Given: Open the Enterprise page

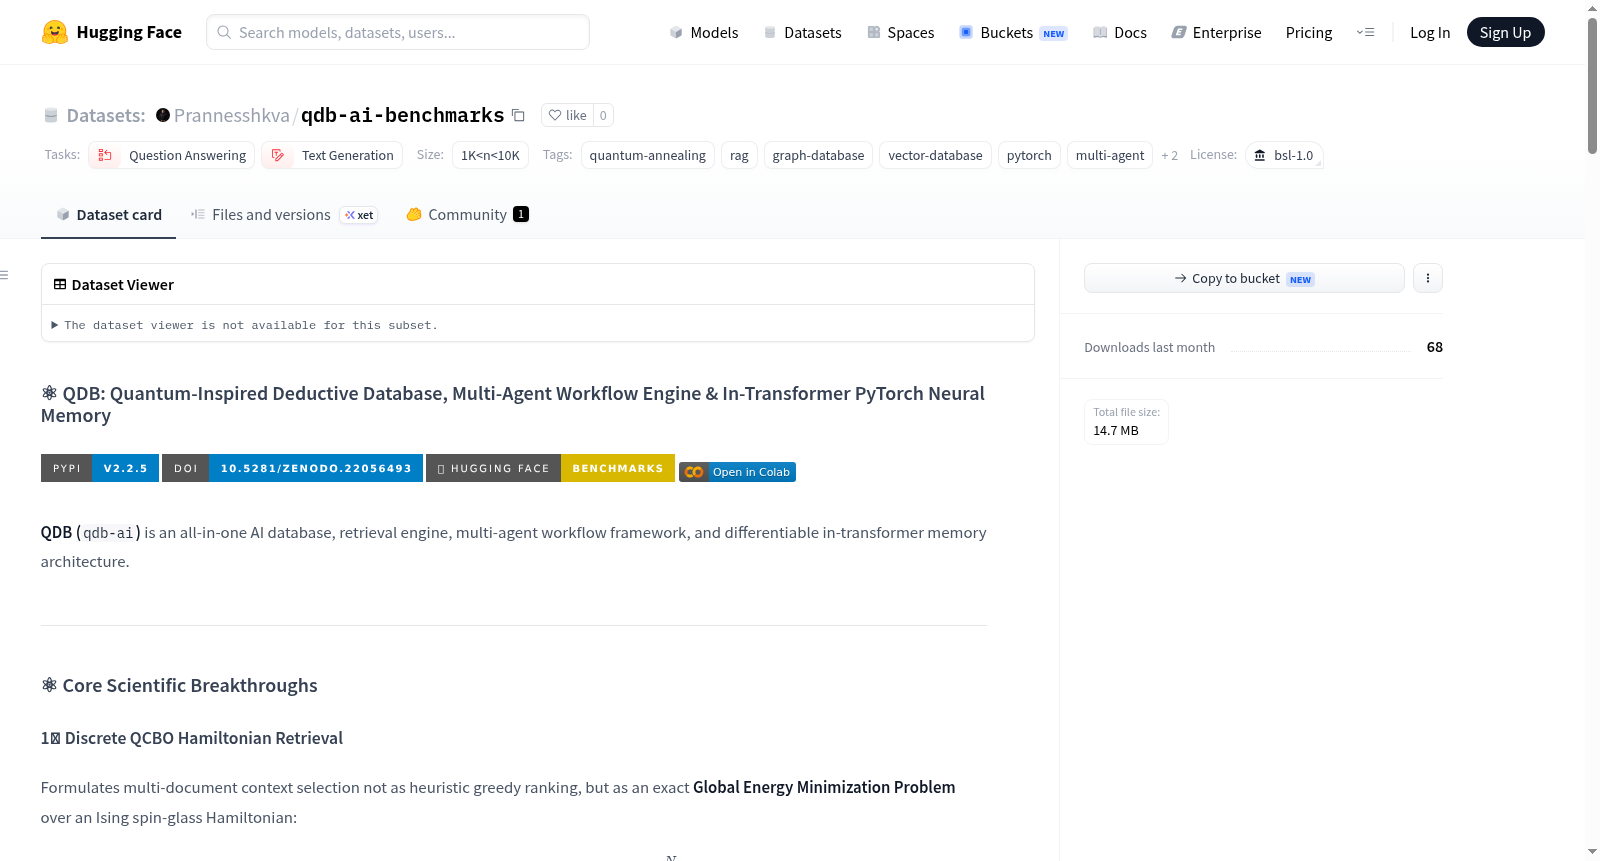Looking at the screenshot, I should pyautogui.click(x=1216, y=32).
